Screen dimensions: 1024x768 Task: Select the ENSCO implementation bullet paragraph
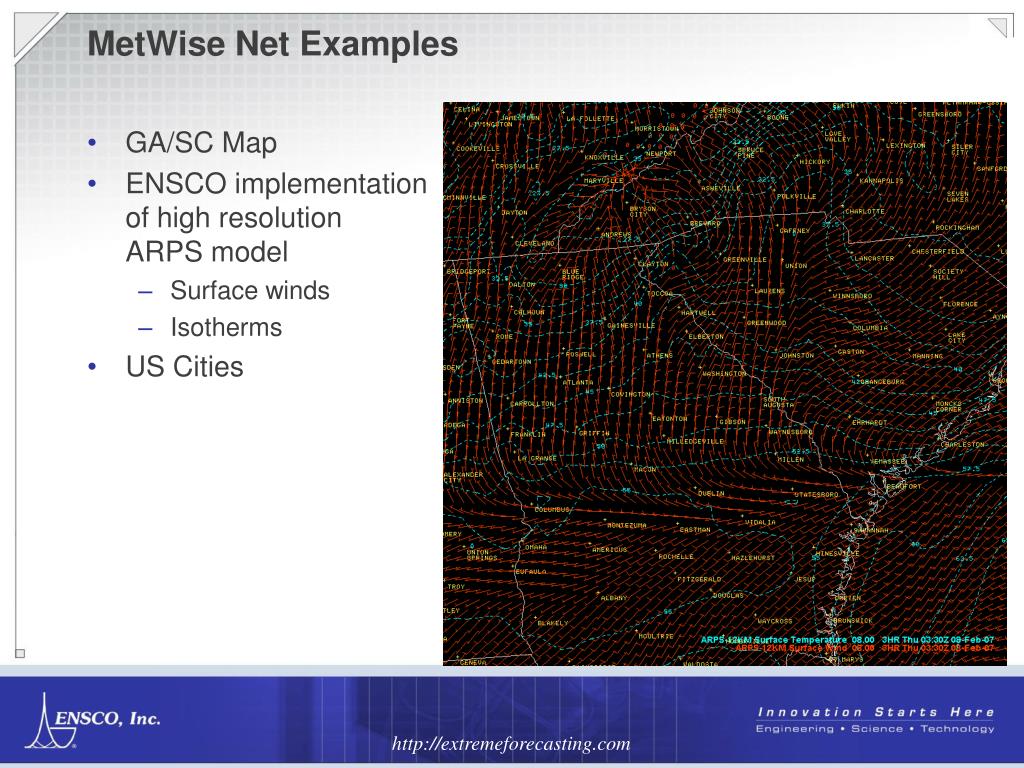click(276, 217)
